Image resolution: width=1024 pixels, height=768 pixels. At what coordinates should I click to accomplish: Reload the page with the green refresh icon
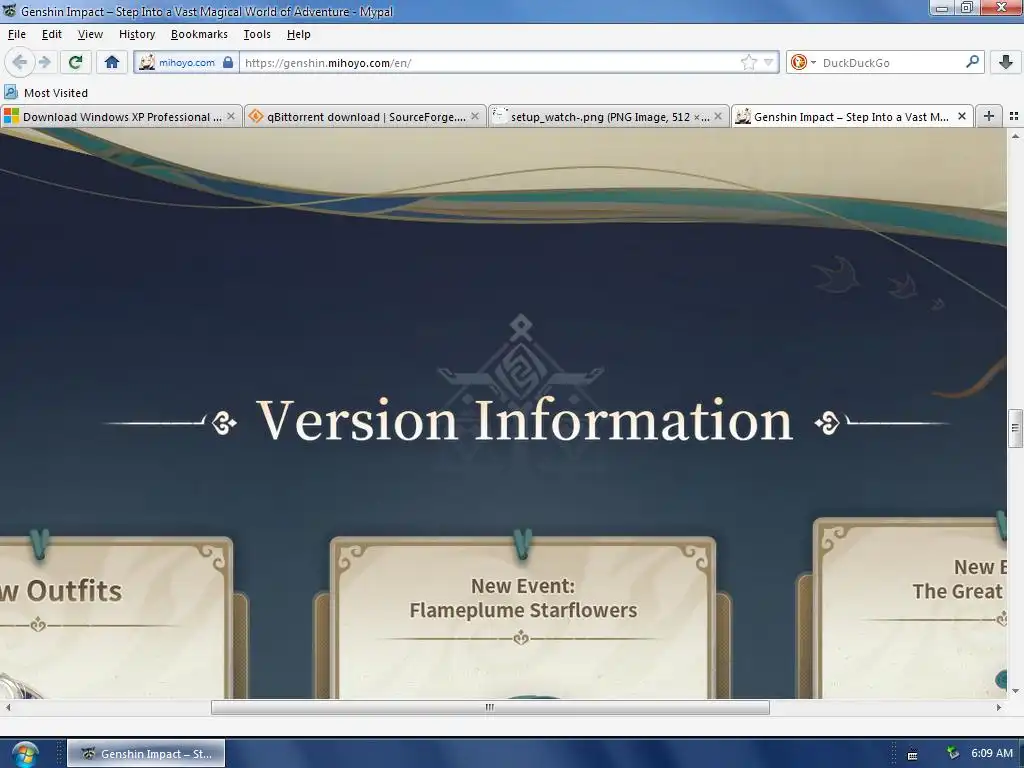coord(75,62)
